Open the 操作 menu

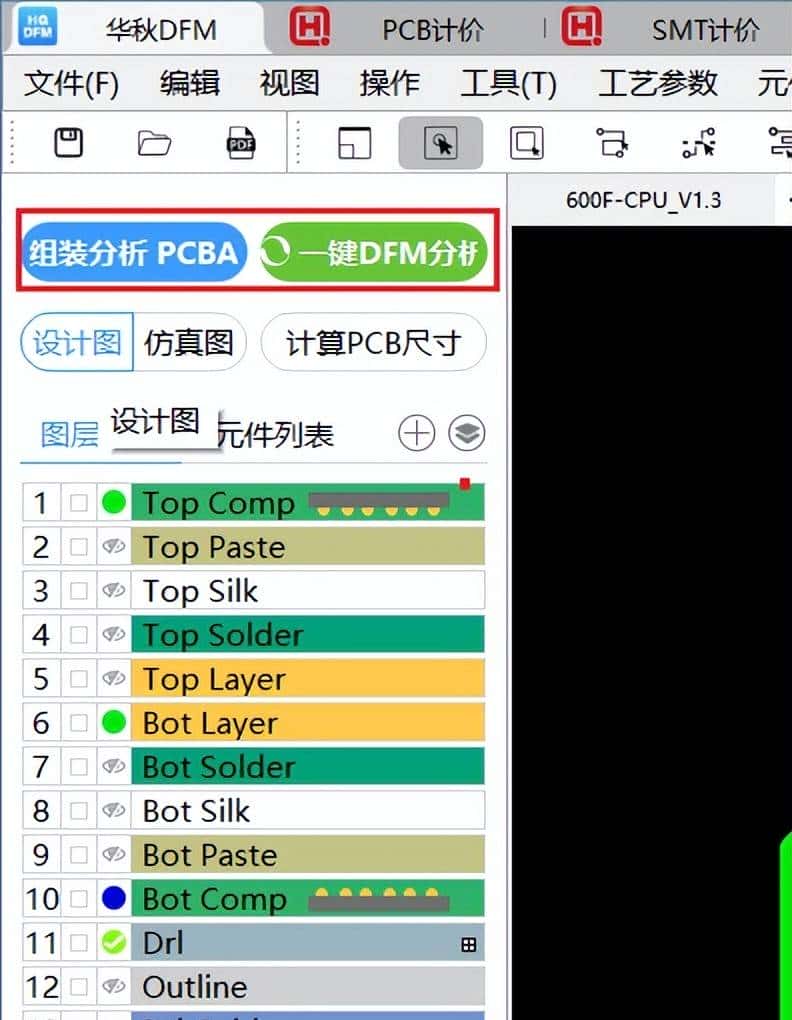click(x=389, y=83)
